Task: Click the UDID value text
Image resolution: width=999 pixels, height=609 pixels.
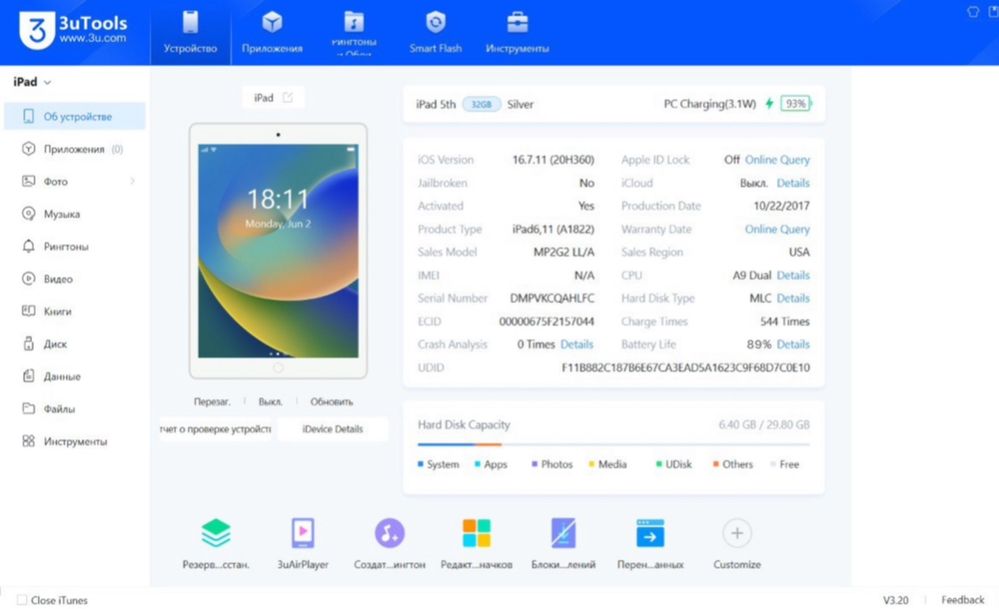Action: click(686, 368)
